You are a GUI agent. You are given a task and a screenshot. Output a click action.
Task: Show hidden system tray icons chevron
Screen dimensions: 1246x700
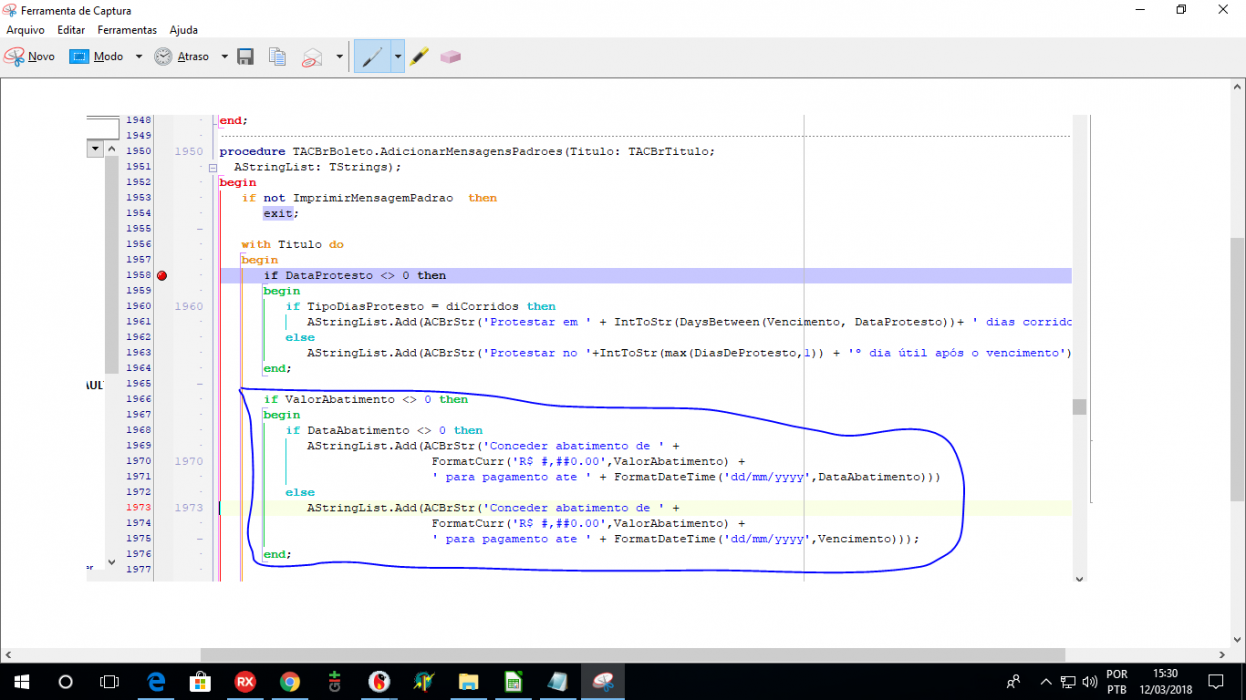coord(1046,682)
